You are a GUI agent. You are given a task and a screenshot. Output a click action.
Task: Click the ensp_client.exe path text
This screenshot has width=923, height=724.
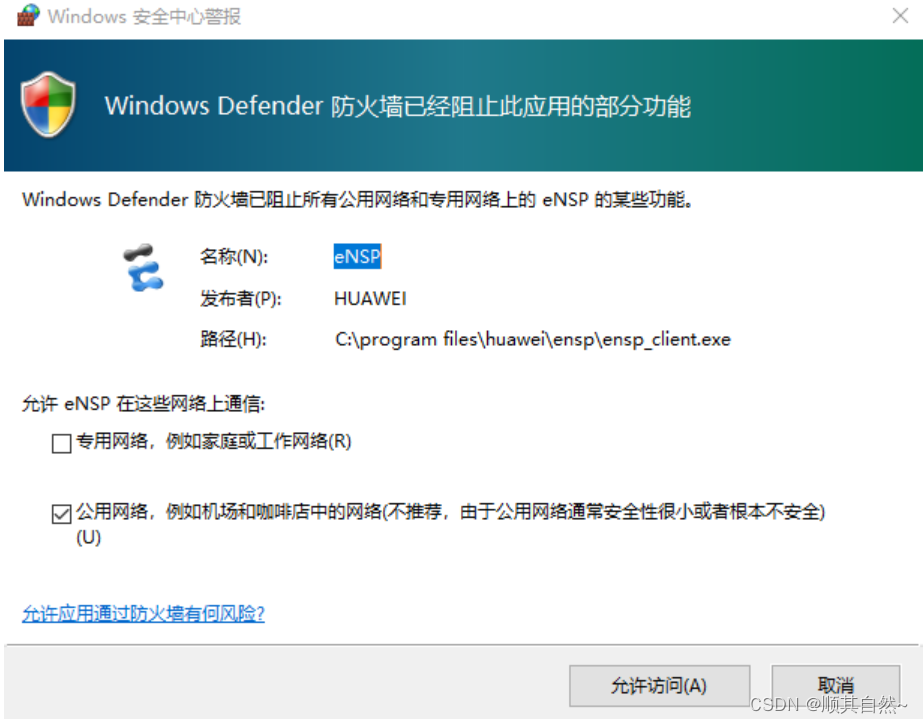[533, 340]
